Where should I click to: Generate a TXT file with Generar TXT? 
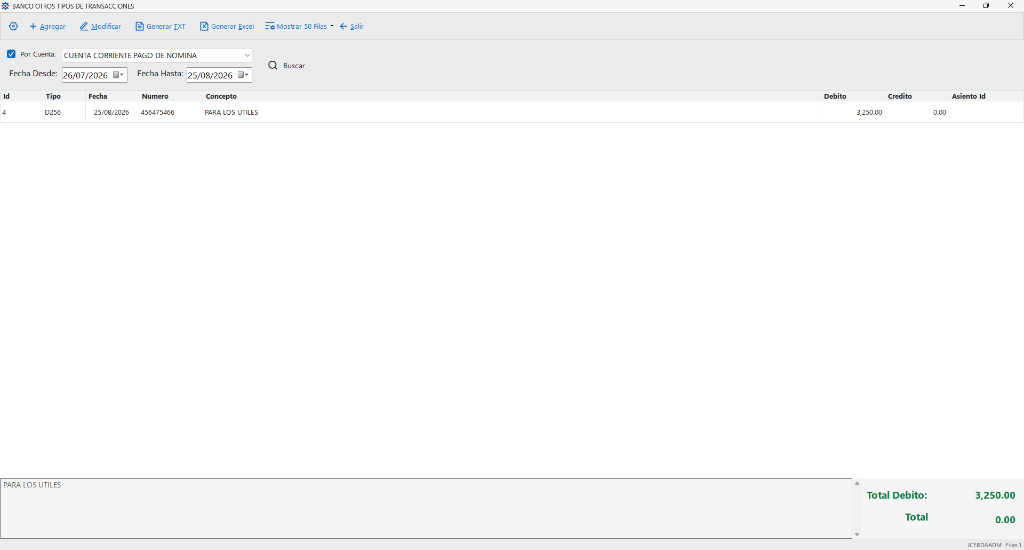160,27
